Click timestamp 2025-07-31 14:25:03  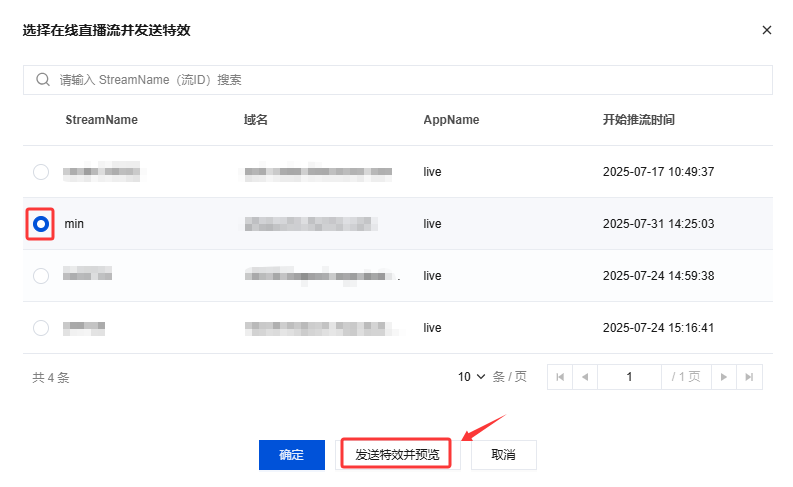coord(658,224)
